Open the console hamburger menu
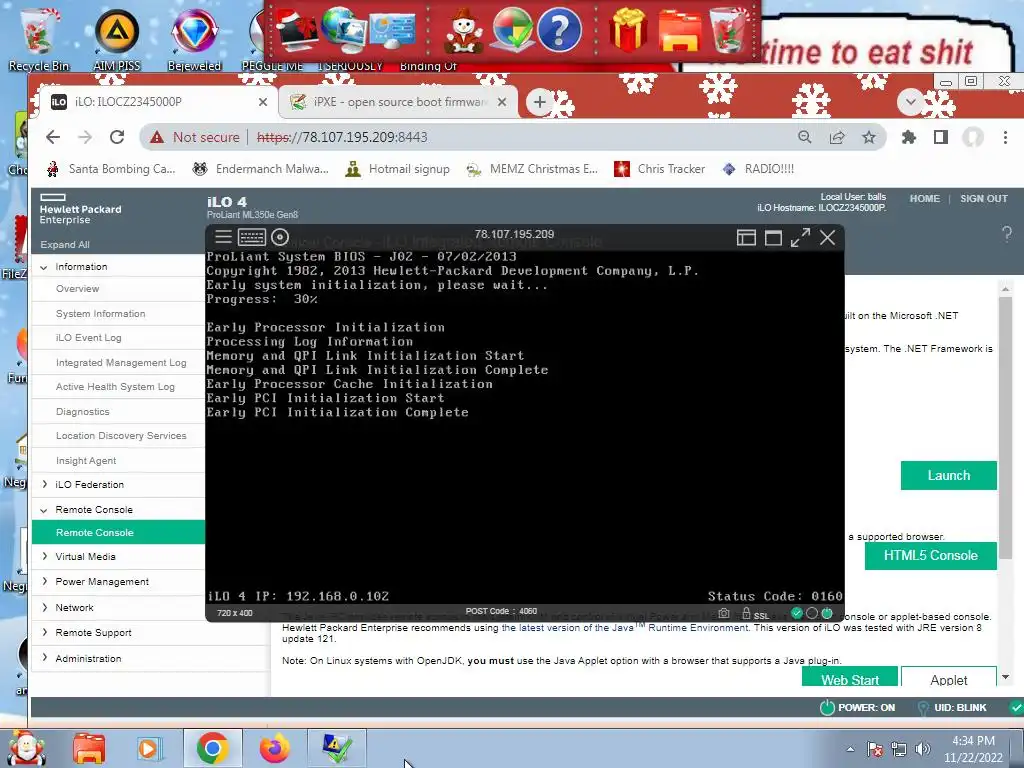The image size is (1024, 768). (223, 237)
